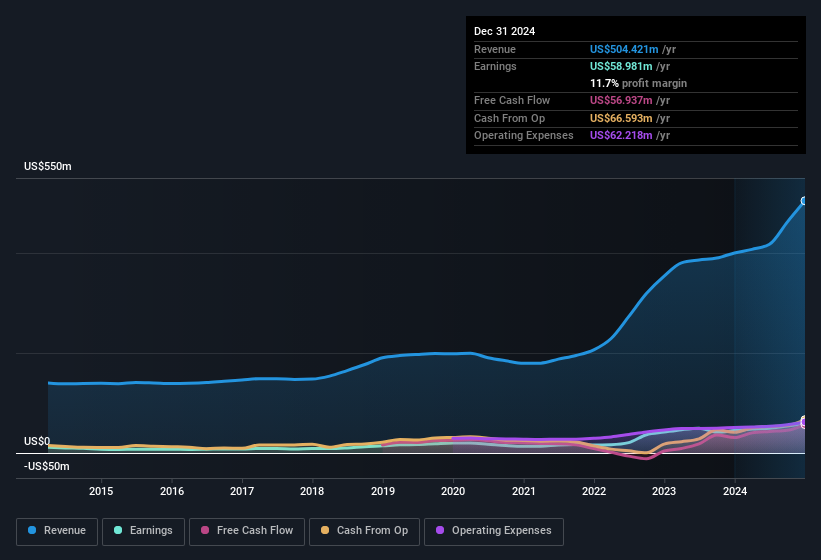
Task: Click the Revenue data point at Dec 2024
Action: click(x=804, y=201)
